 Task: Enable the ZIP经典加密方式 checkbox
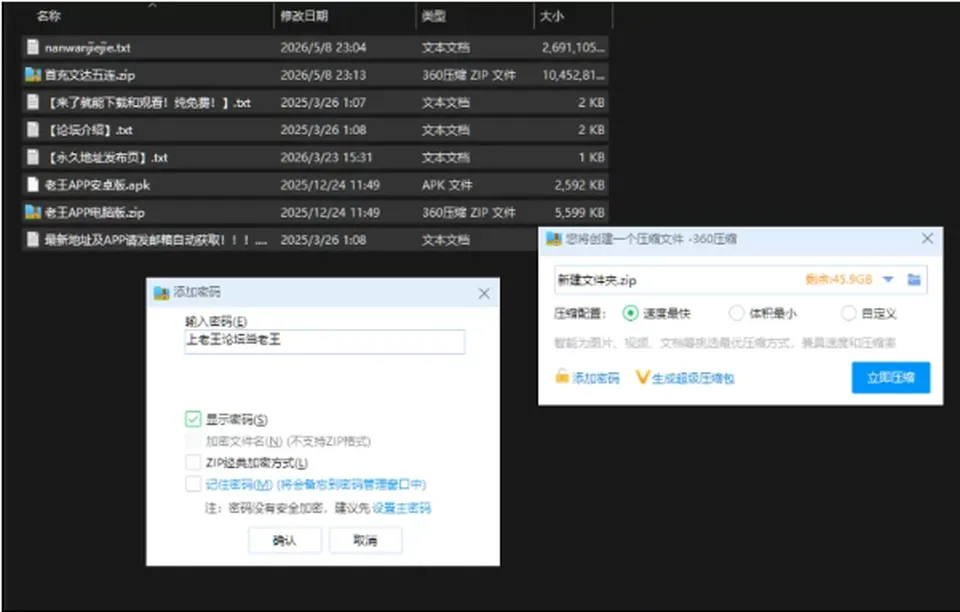(193, 462)
